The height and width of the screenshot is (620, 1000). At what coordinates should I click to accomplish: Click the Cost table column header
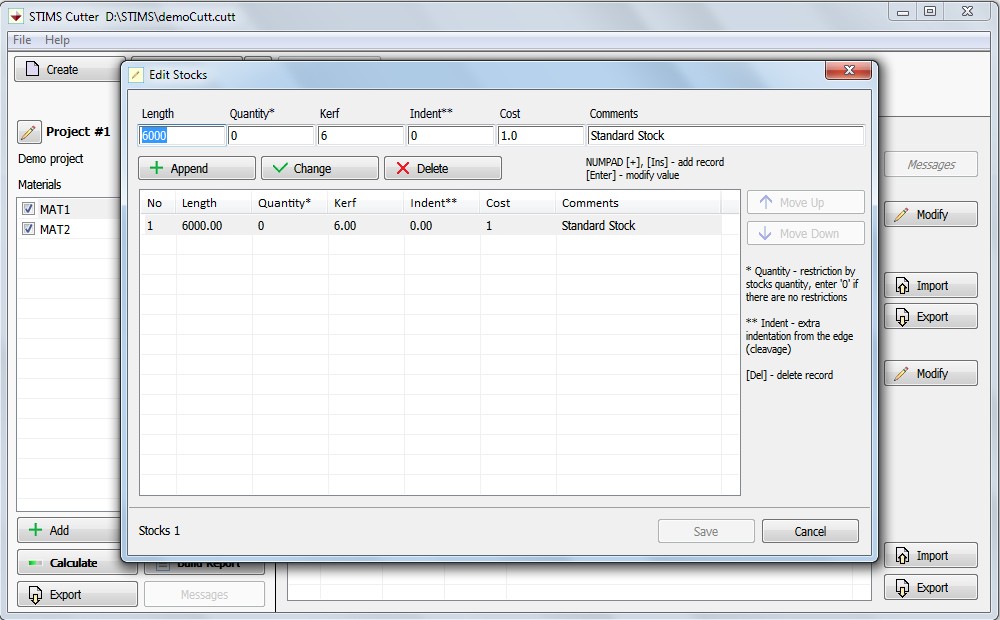coord(517,203)
